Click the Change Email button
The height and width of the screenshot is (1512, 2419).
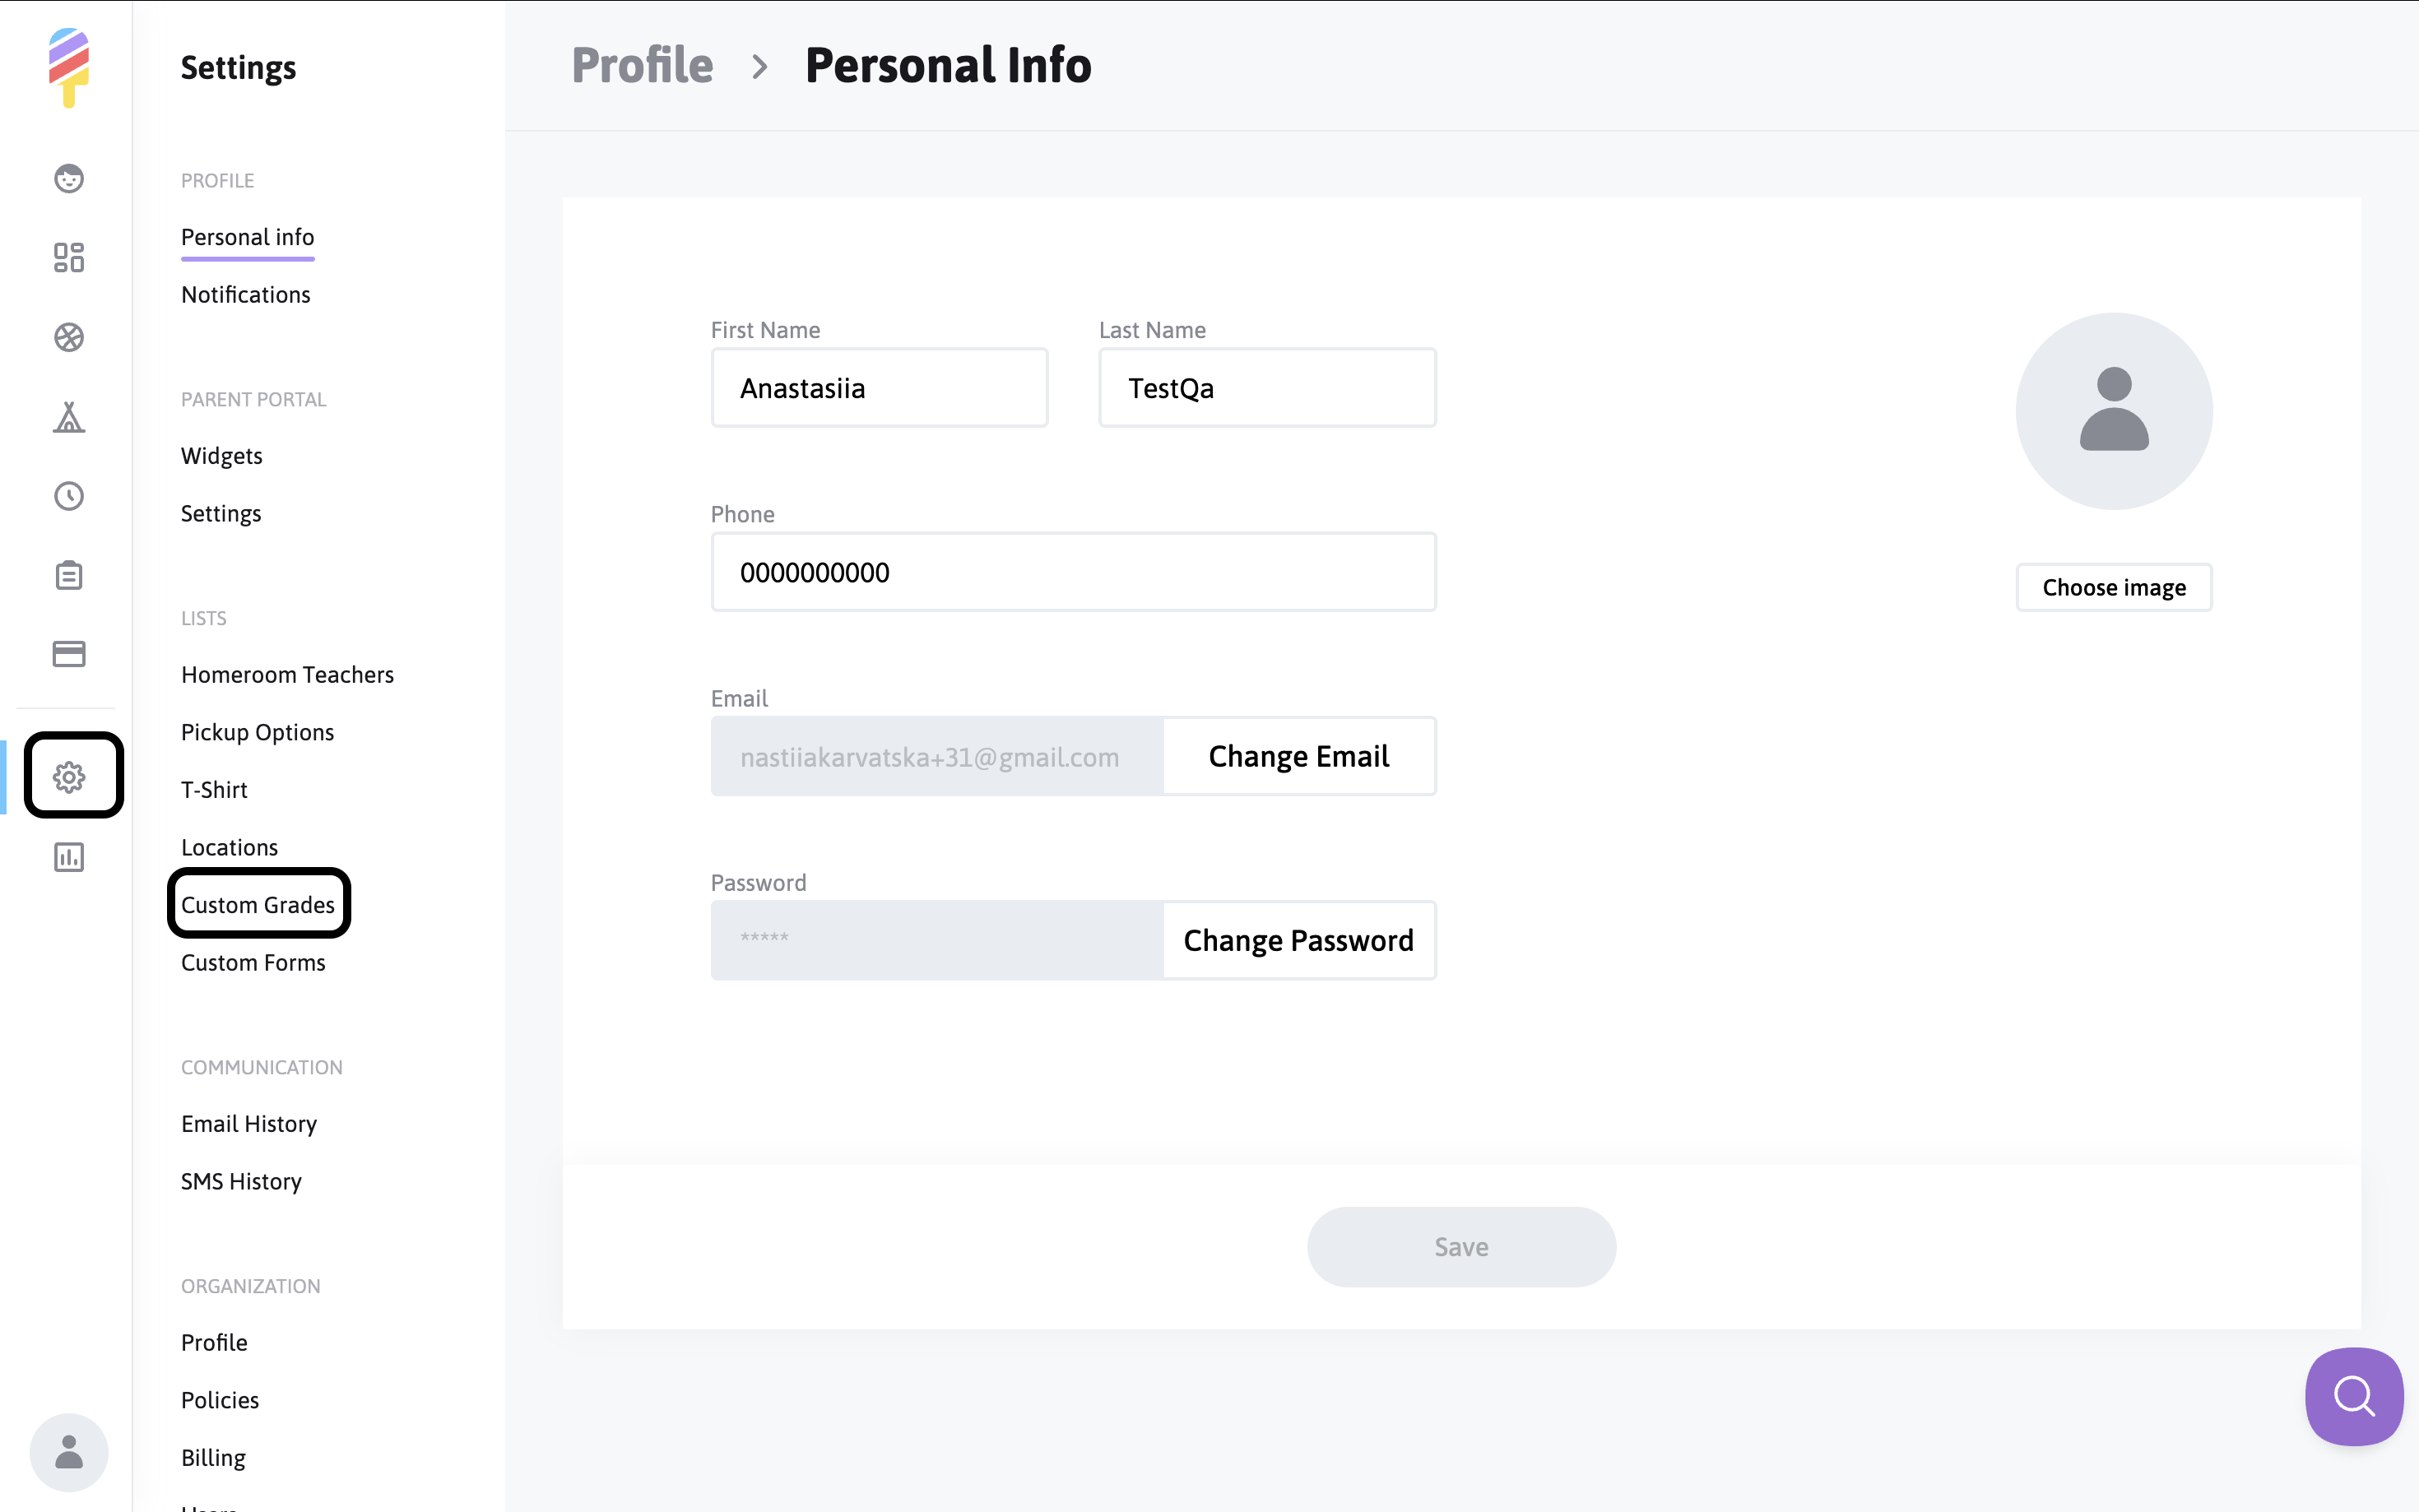(1298, 757)
